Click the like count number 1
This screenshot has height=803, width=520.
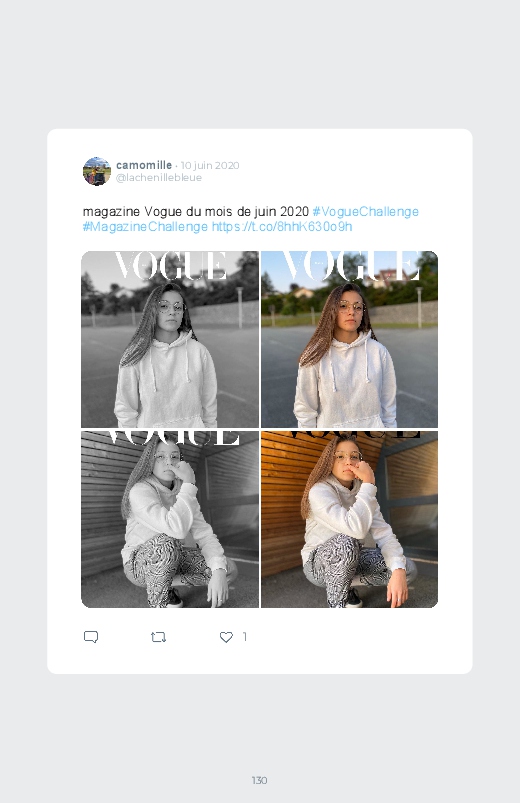pyautogui.click(x=245, y=637)
